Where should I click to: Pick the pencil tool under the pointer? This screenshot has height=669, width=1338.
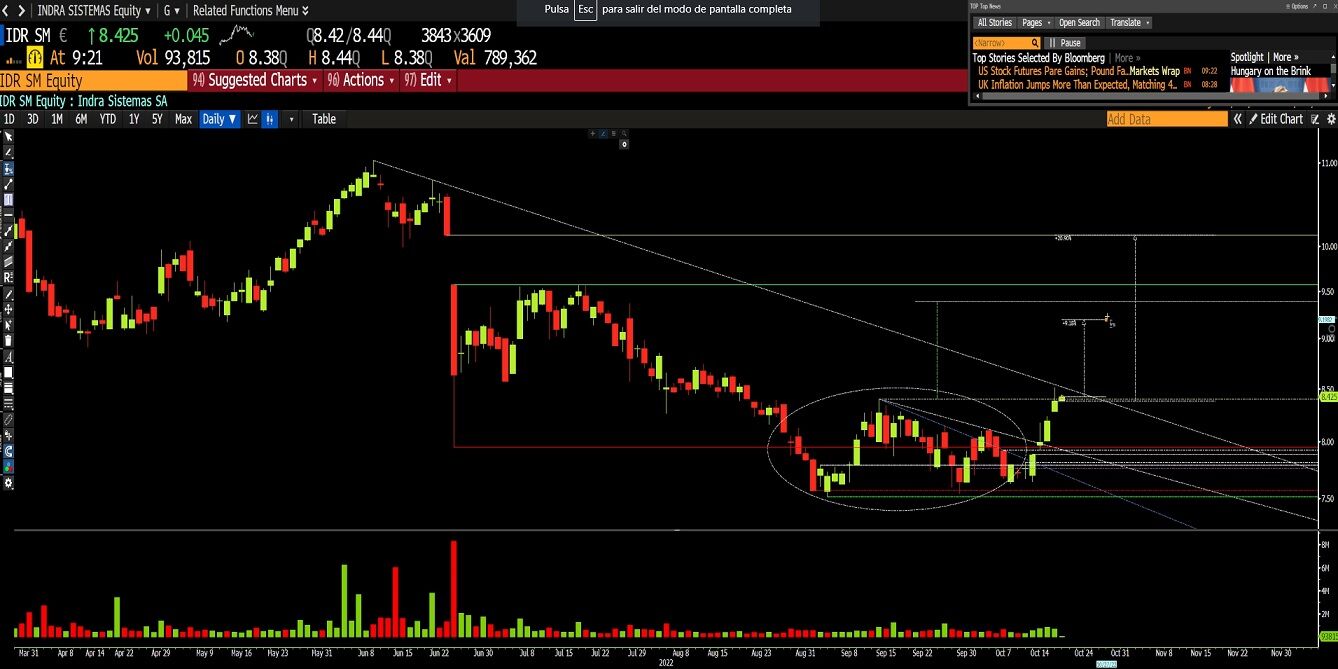point(8,153)
